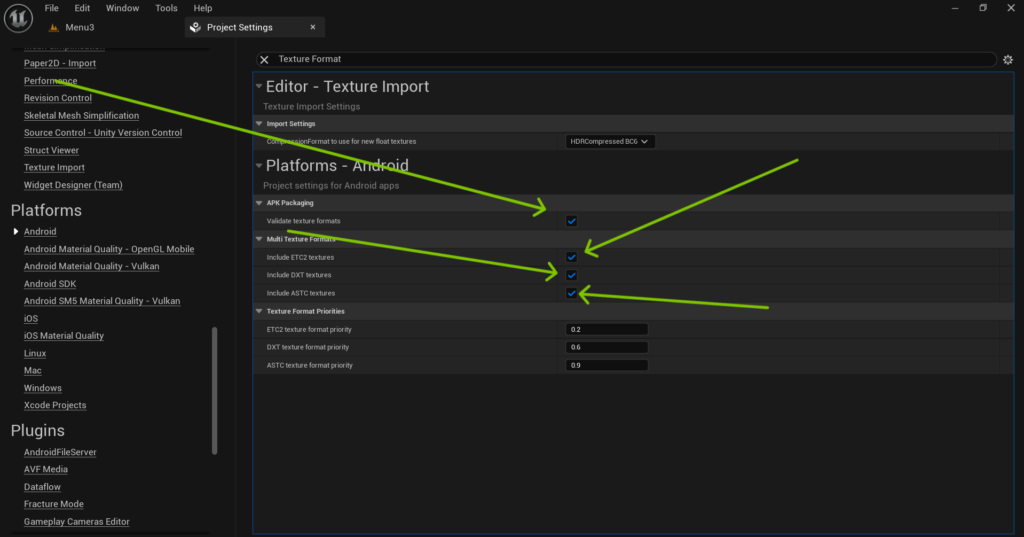This screenshot has height=537, width=1024.
Task: Clear the search with the X icon
Action: coord(264,59)
